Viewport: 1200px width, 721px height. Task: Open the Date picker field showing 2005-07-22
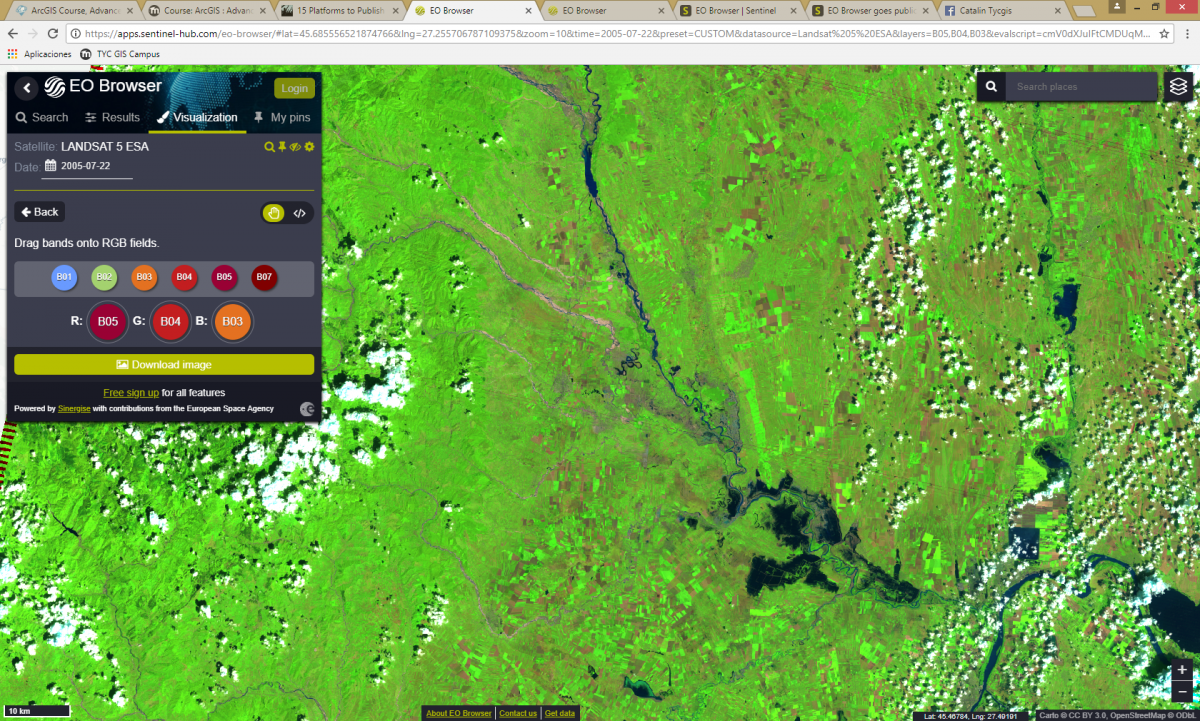[85, 166]
